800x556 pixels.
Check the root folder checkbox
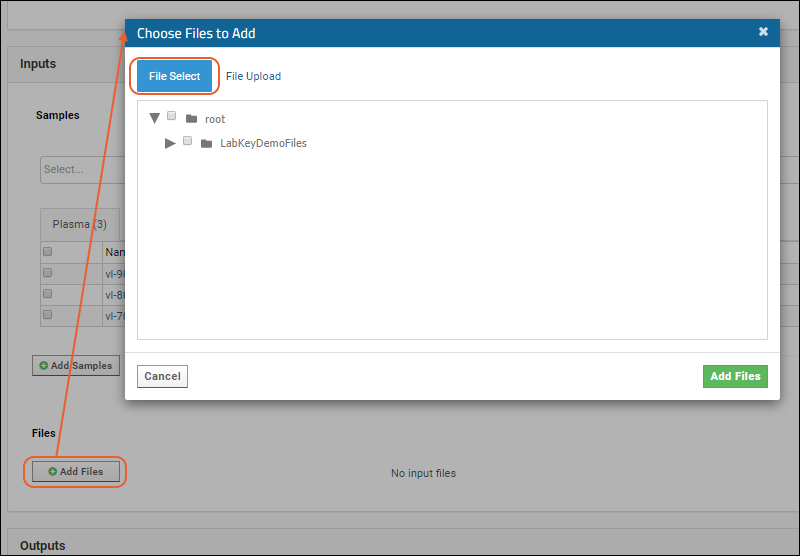coord(172,116)
